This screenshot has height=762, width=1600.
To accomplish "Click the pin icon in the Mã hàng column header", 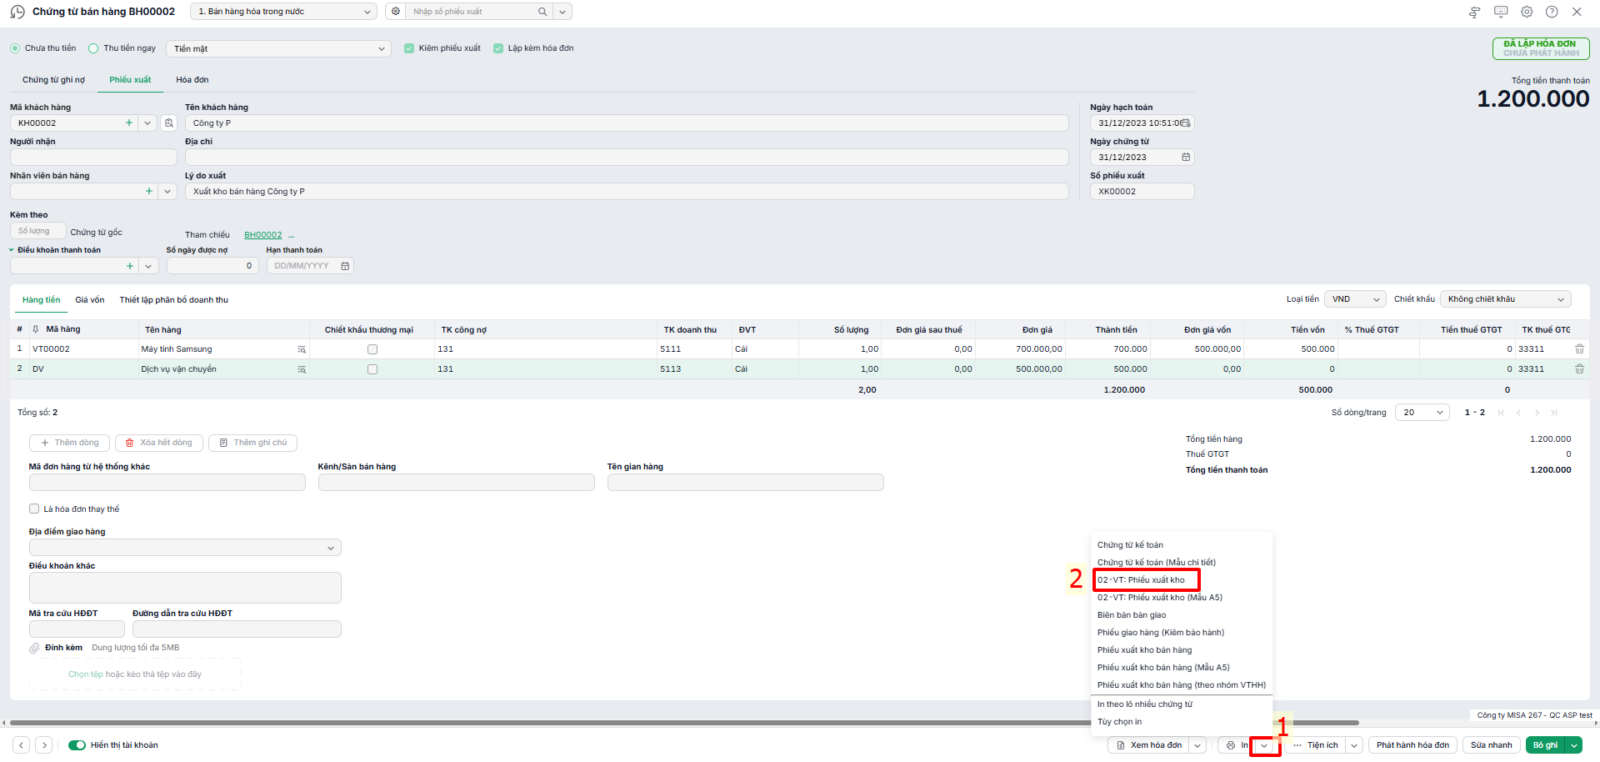I will pos(36,329).
